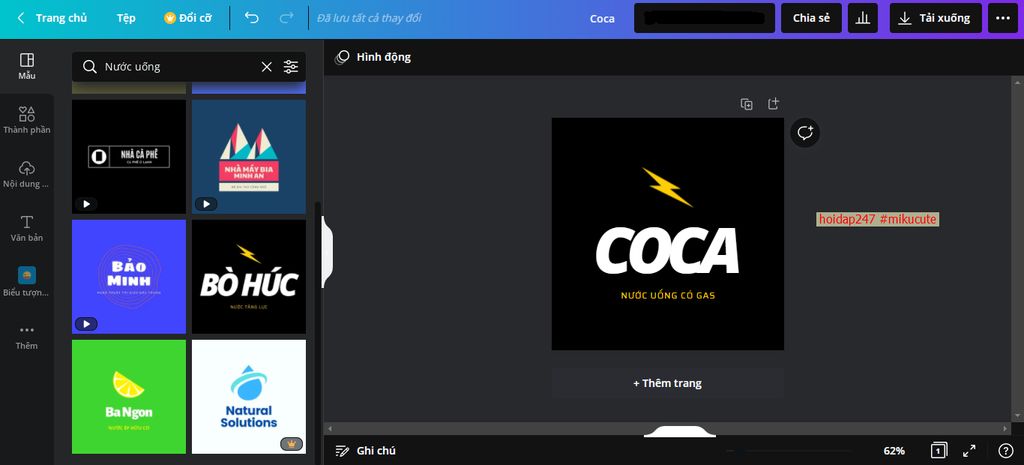The width and height of the screenshot is (1024, 465).
Task: Select the lightning bolt graphic on canvas
Action: (x=667, y=187)
